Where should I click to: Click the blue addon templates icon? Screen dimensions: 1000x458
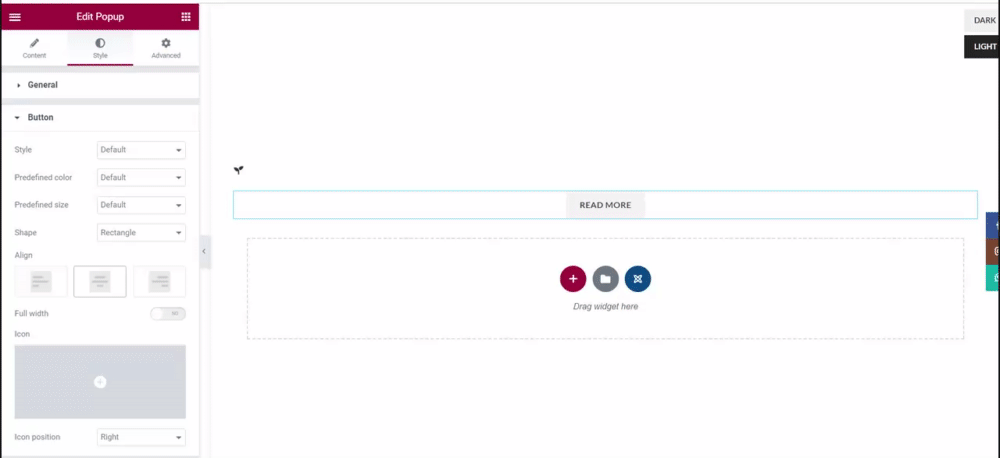coord(638,279)
